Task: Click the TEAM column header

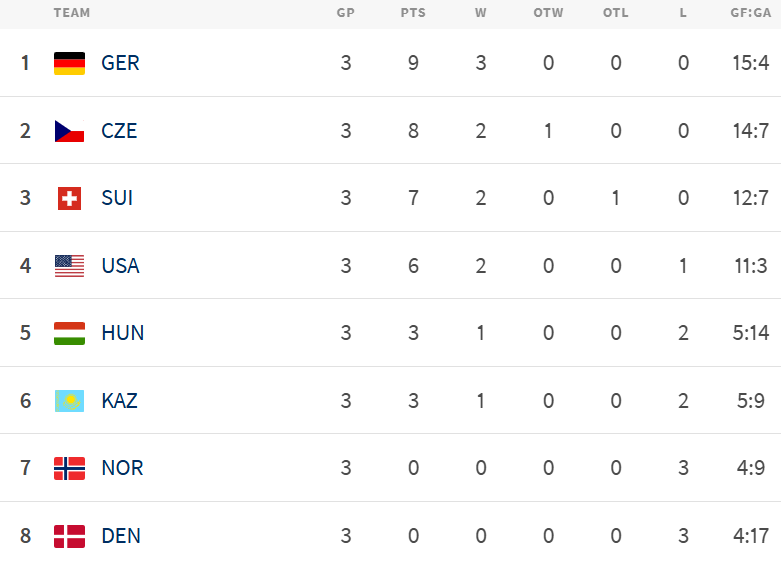Action: tap(71, 13)
